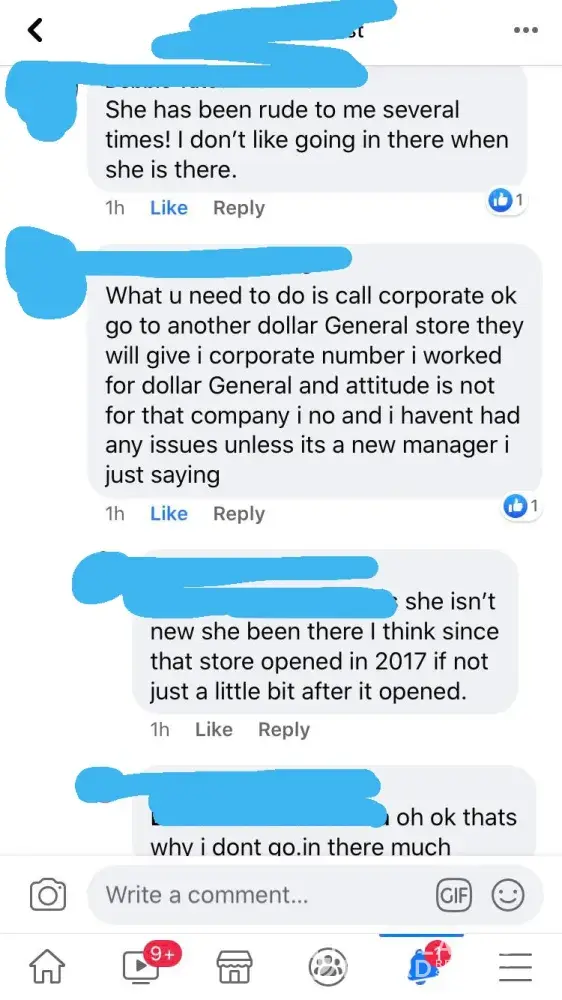
Task: Tap the GIF button in comment box
Action: click(x=454, y=895)
